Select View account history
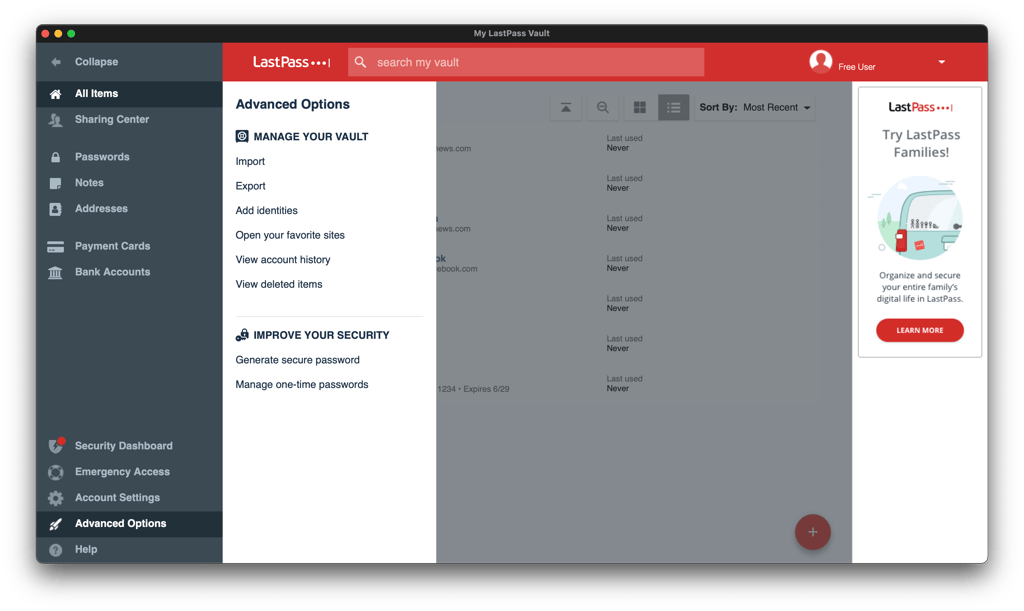This screenshot has width=1024, height=611. tap(283, 260)
